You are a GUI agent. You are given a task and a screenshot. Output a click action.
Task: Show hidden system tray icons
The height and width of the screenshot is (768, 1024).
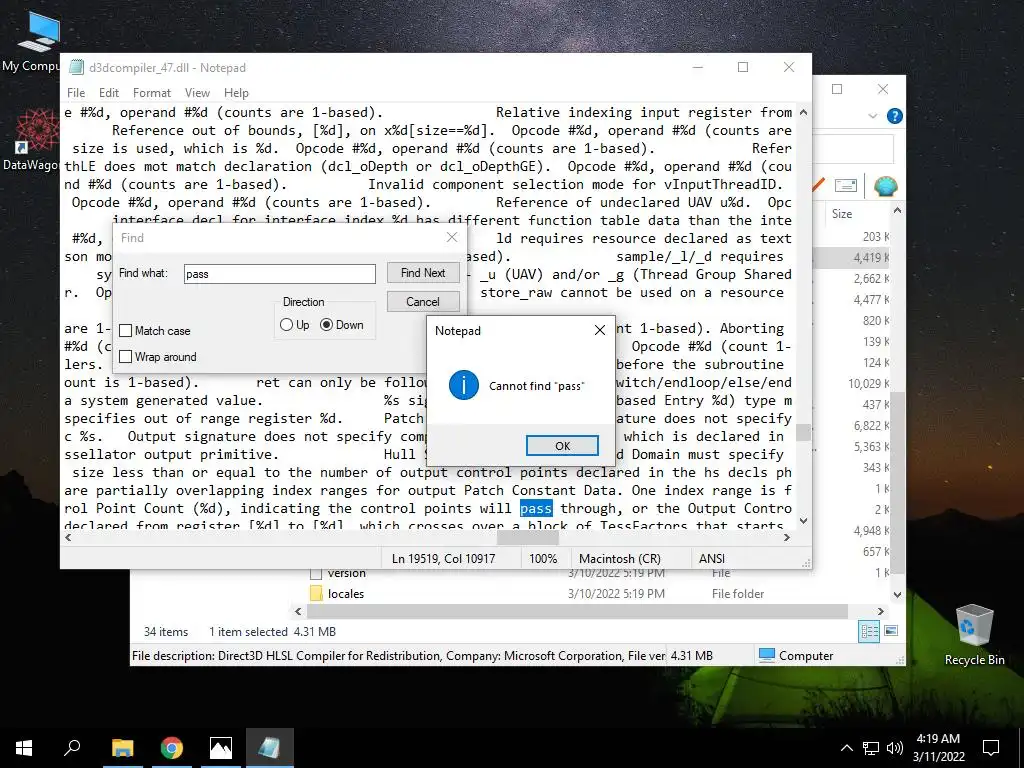(846, 748)
